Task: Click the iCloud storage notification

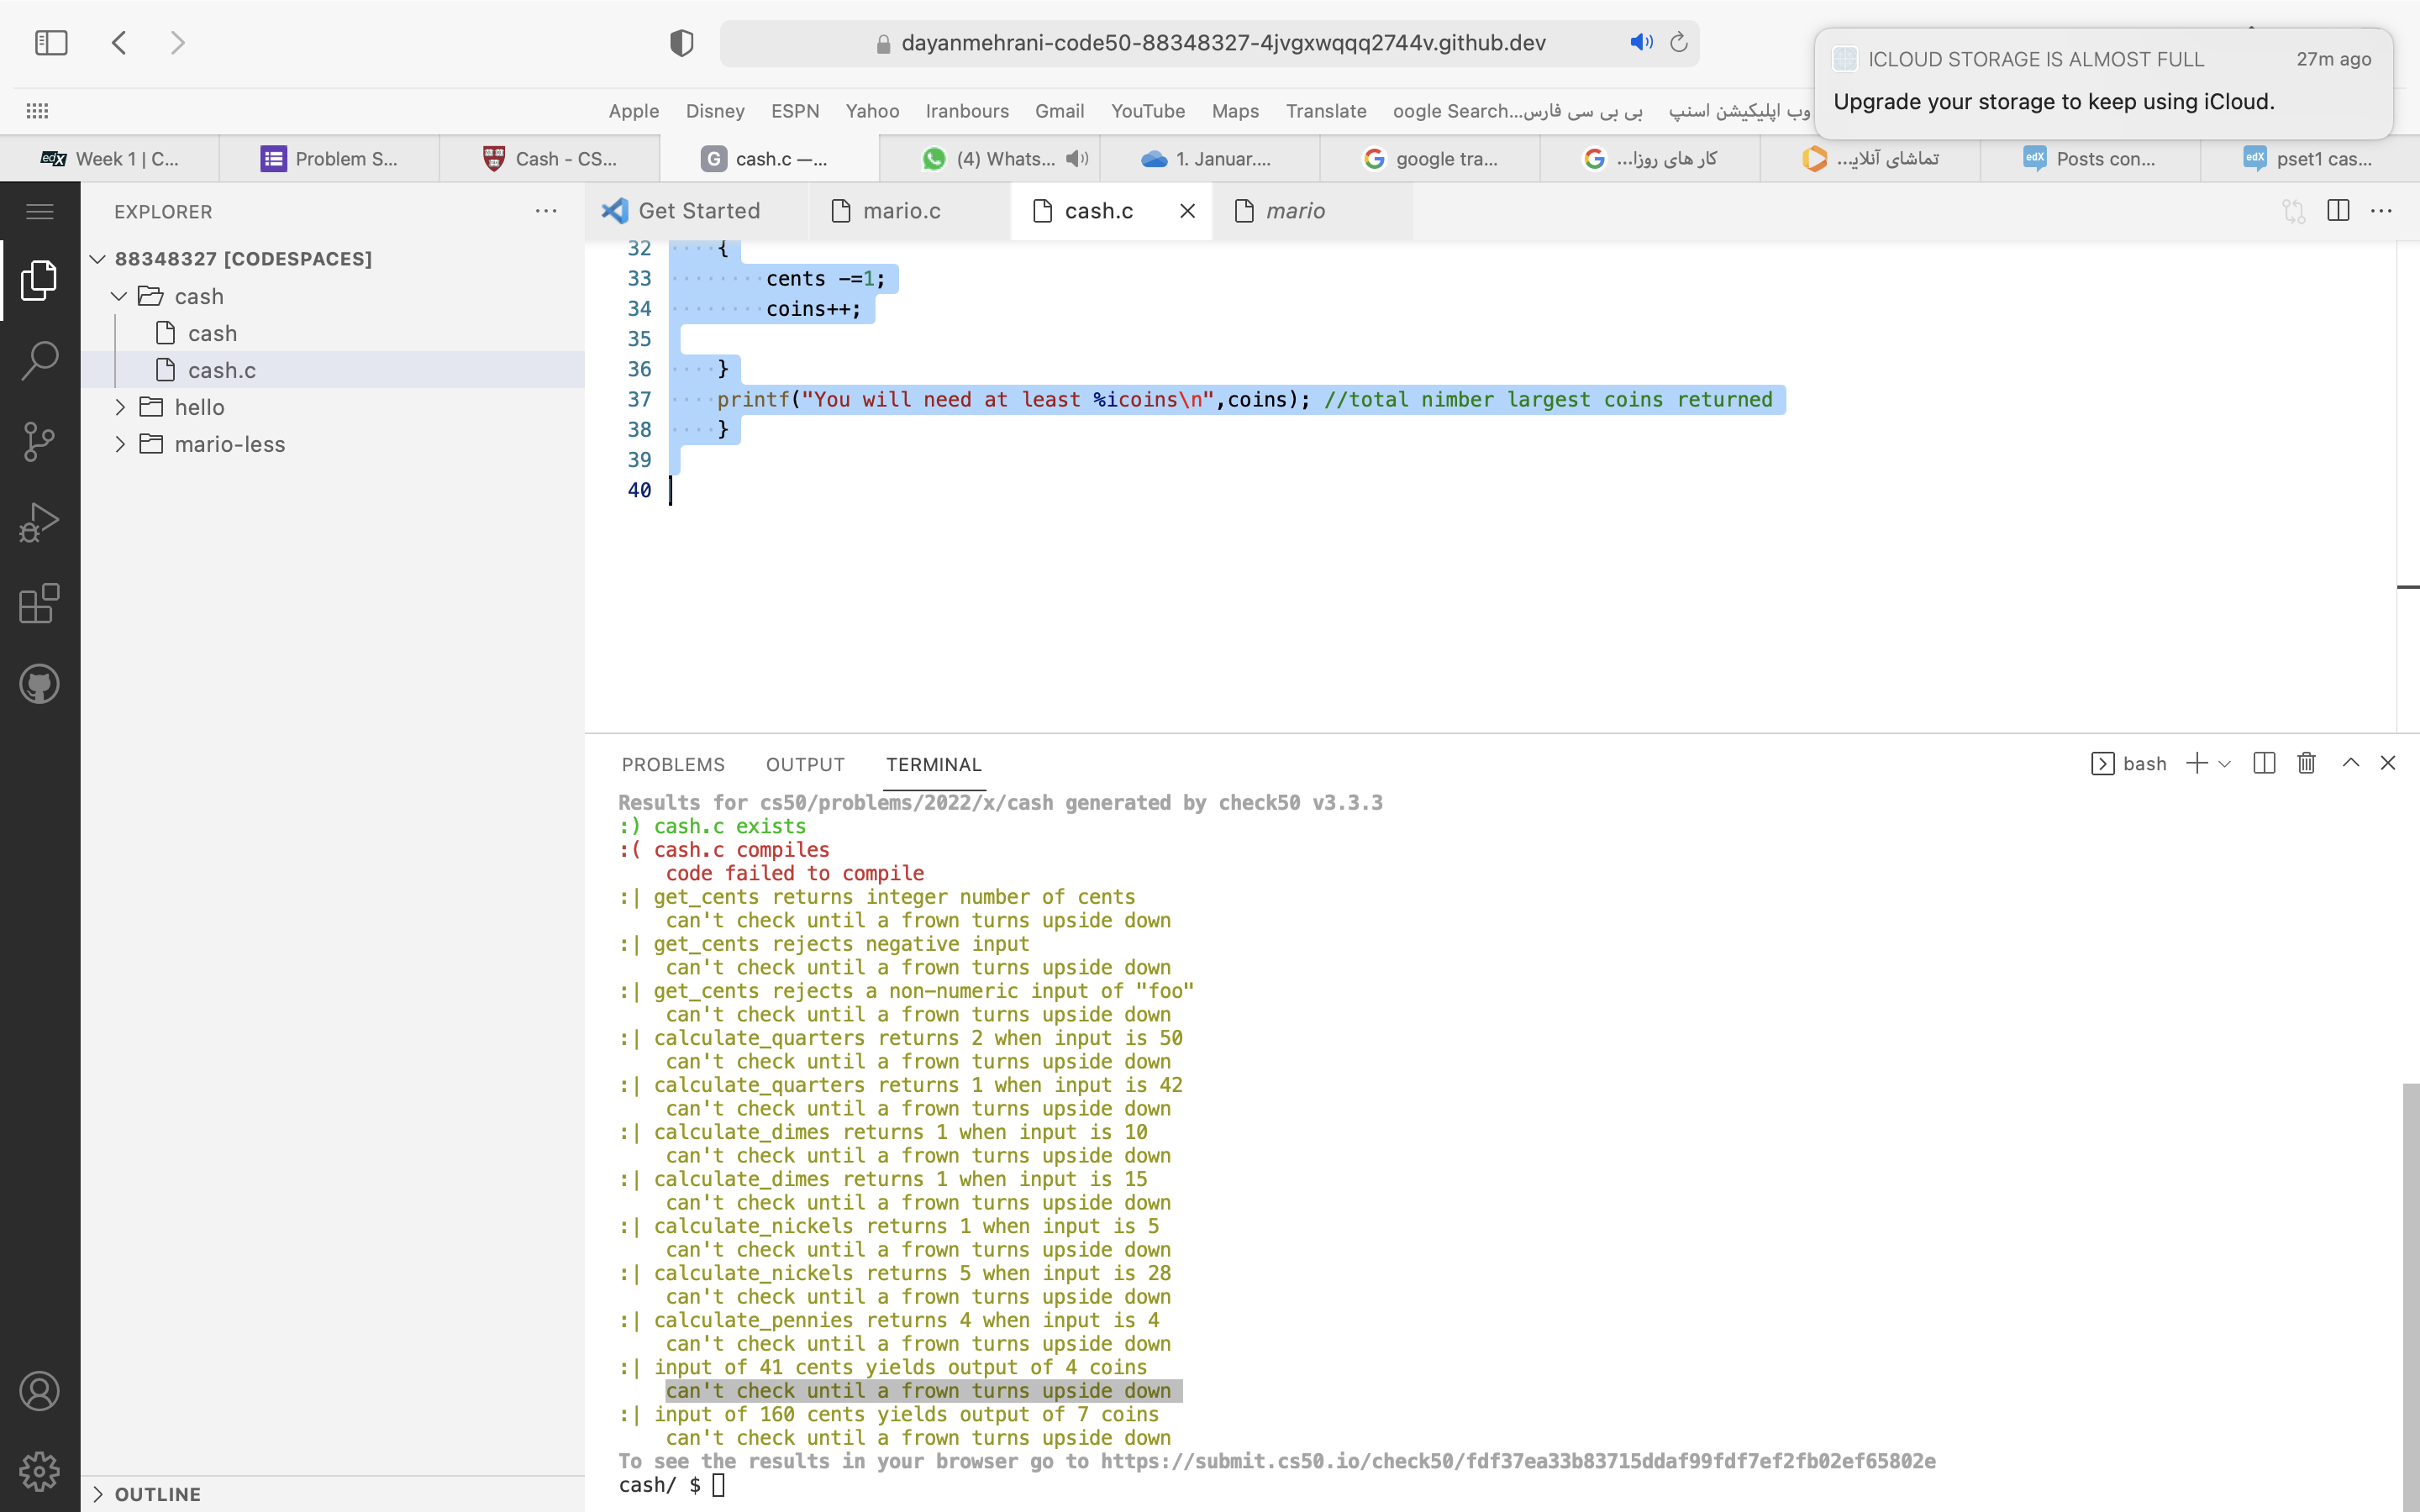Action: [x=2103, y=83]
